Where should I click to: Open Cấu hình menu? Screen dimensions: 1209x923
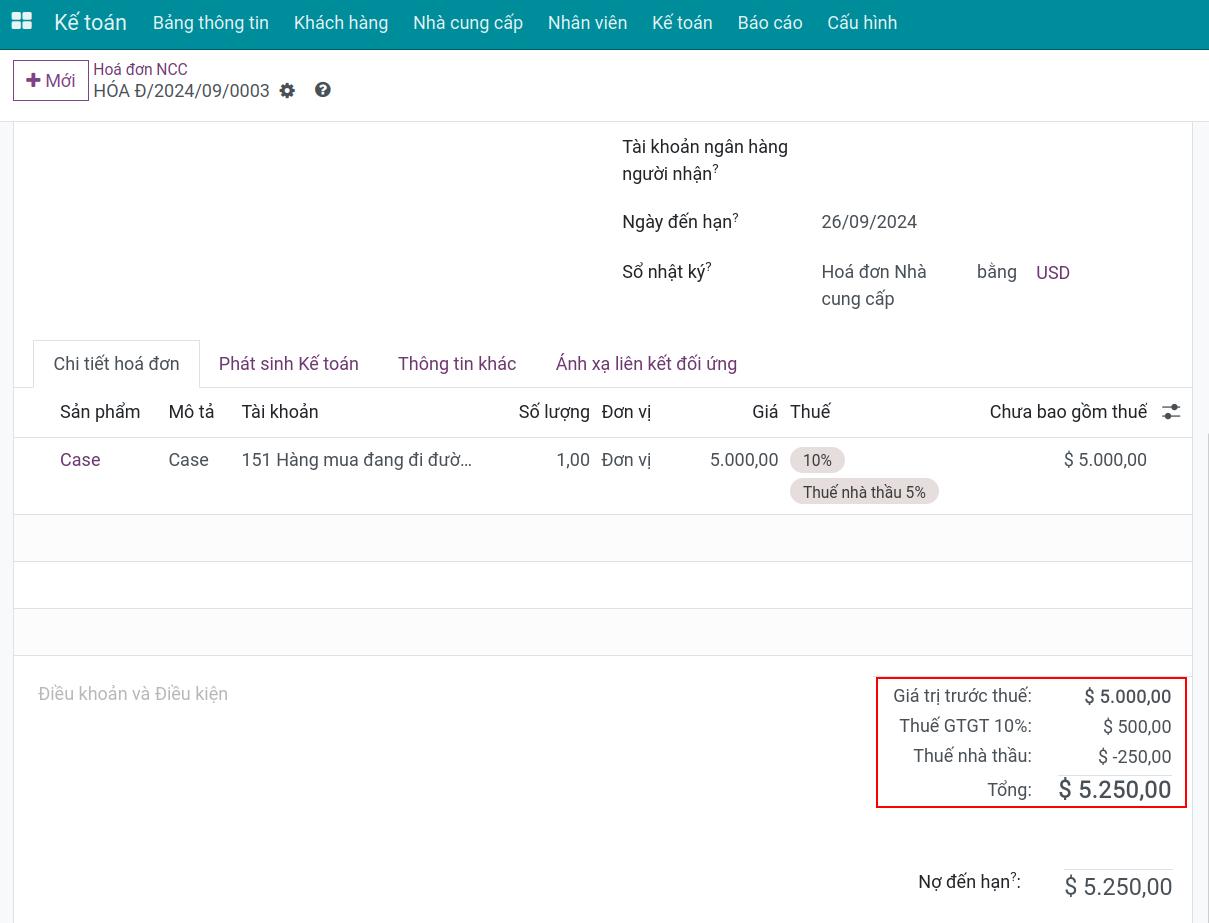pos(862,23)
